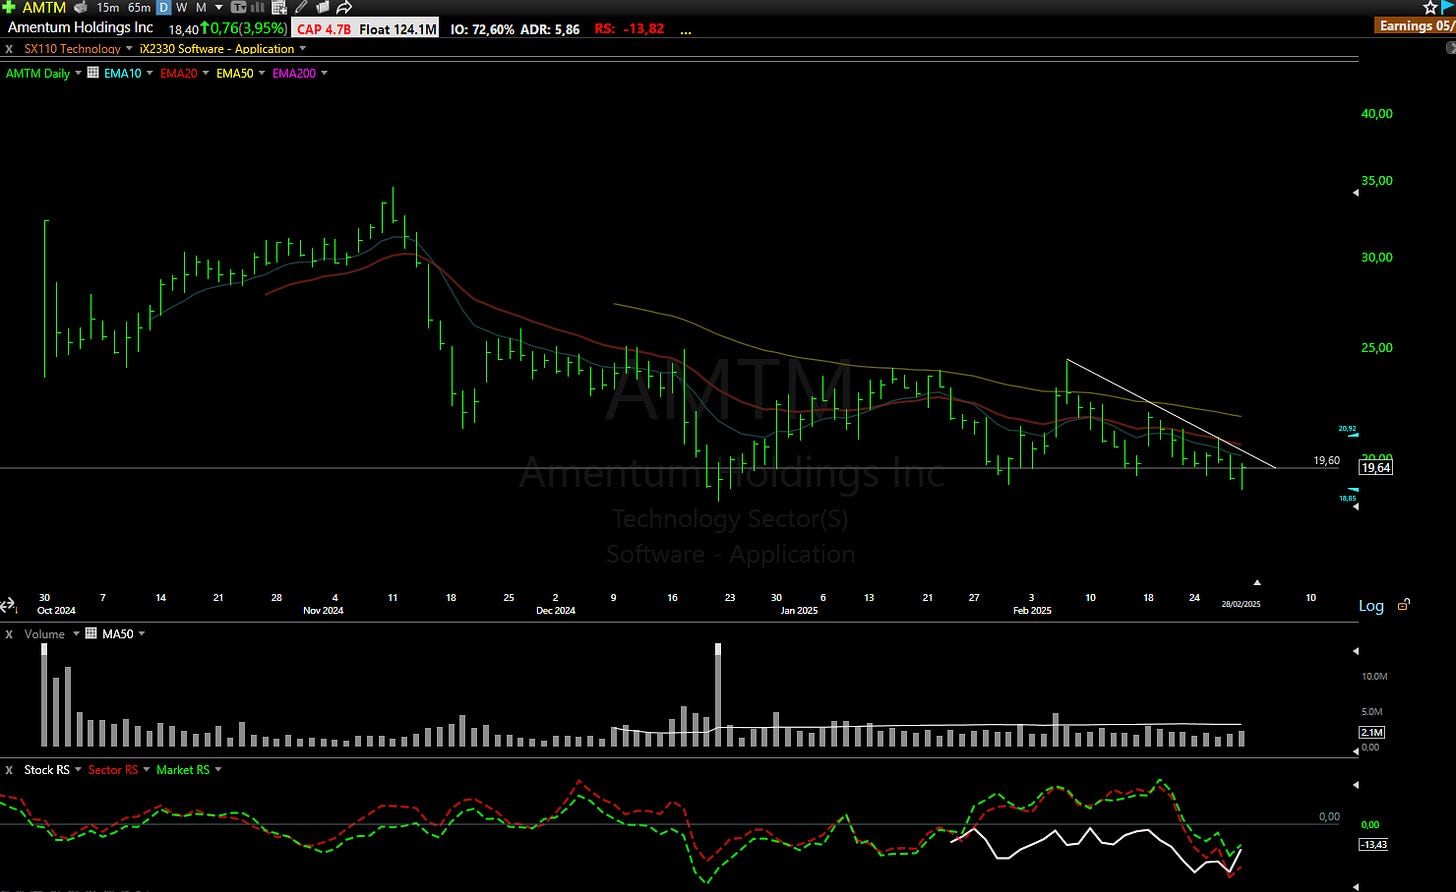The image size is (1456, 892).
Task: Click the lock icon beside Log
Action: pos(1404,605)
